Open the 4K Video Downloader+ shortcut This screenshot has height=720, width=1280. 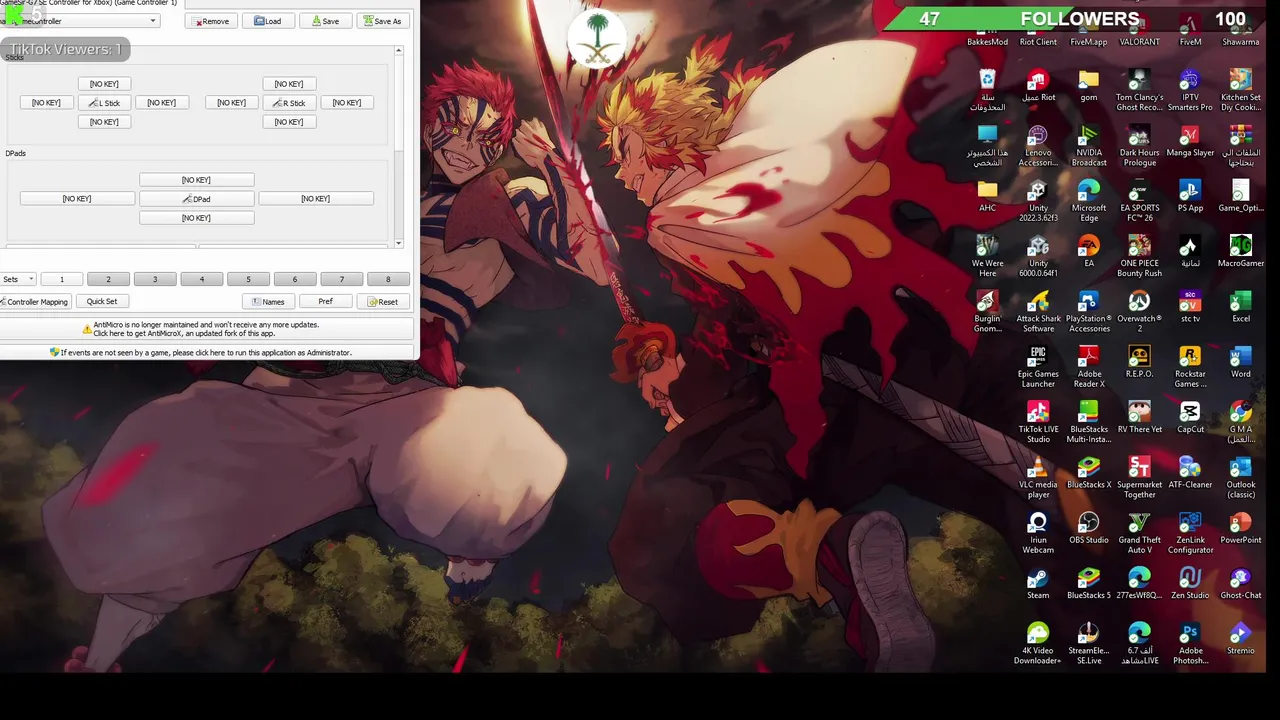[1038, 644]
